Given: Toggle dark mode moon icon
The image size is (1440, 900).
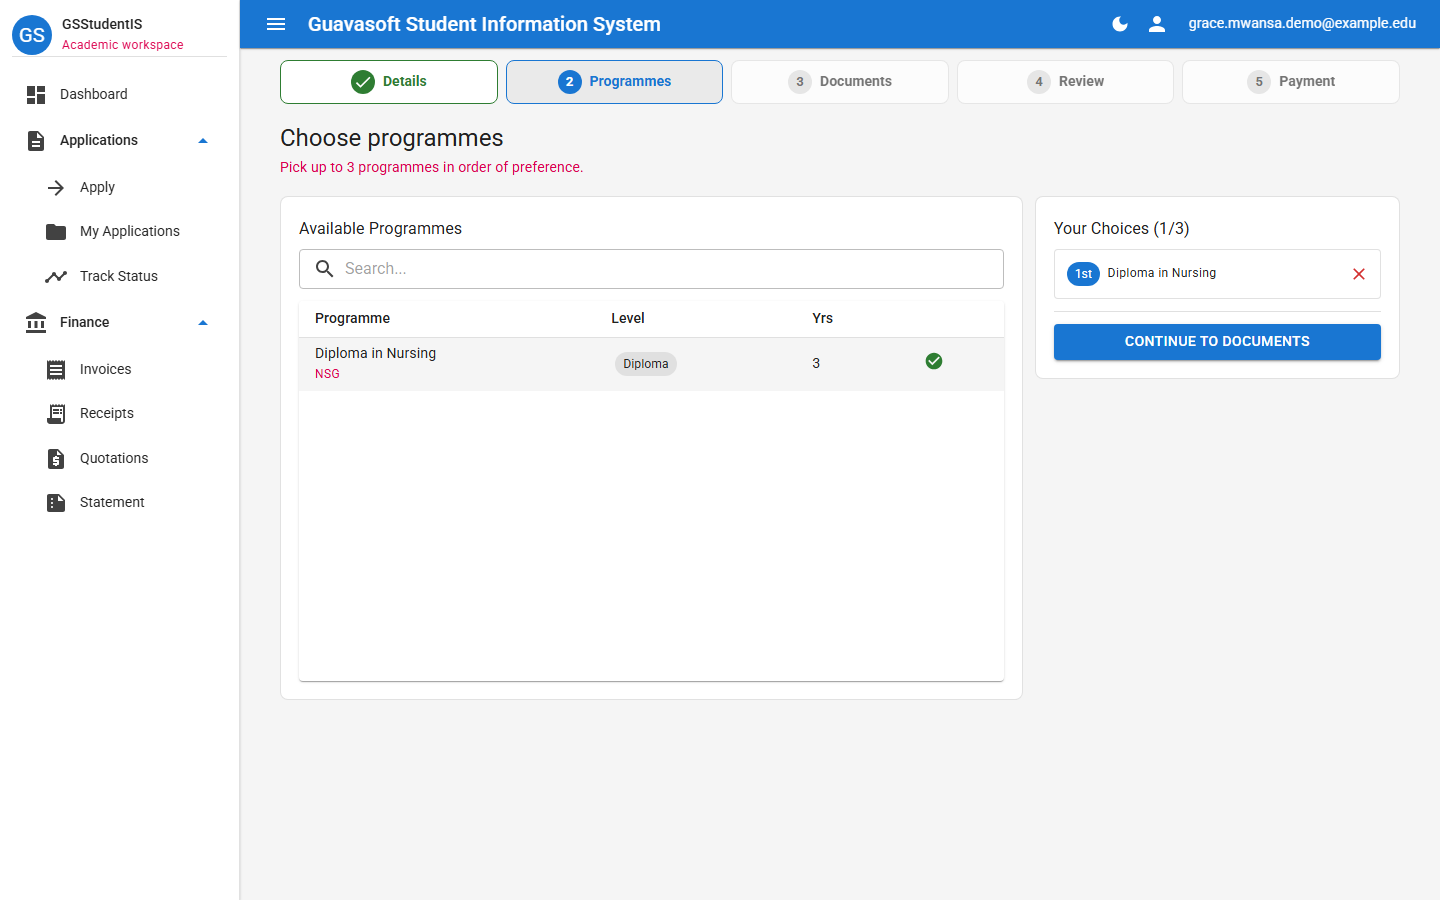Looking at the screenshot, I should [1120, 24].
